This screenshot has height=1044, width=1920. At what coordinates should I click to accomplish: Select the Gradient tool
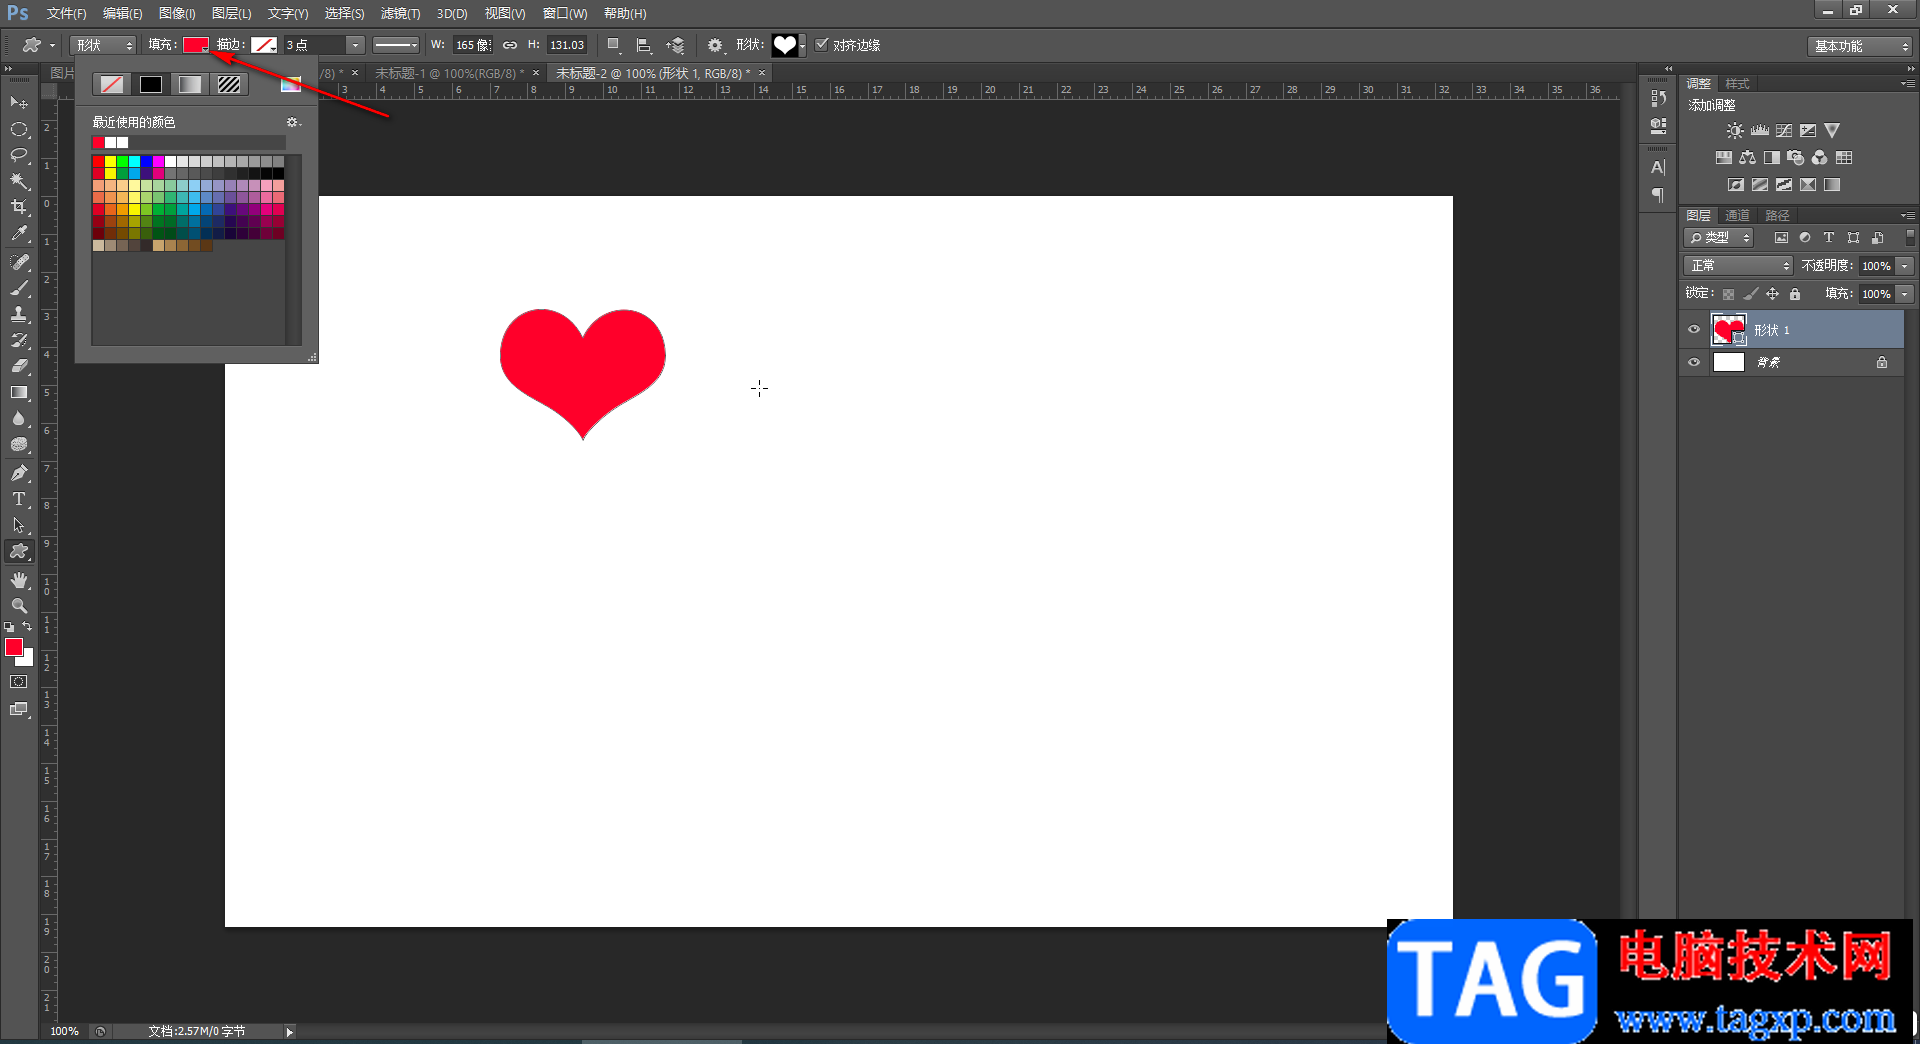[19, 392]
